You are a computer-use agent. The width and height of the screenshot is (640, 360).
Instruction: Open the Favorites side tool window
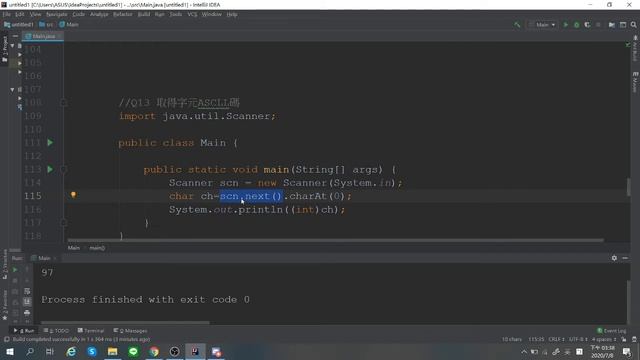coord(4,305)
